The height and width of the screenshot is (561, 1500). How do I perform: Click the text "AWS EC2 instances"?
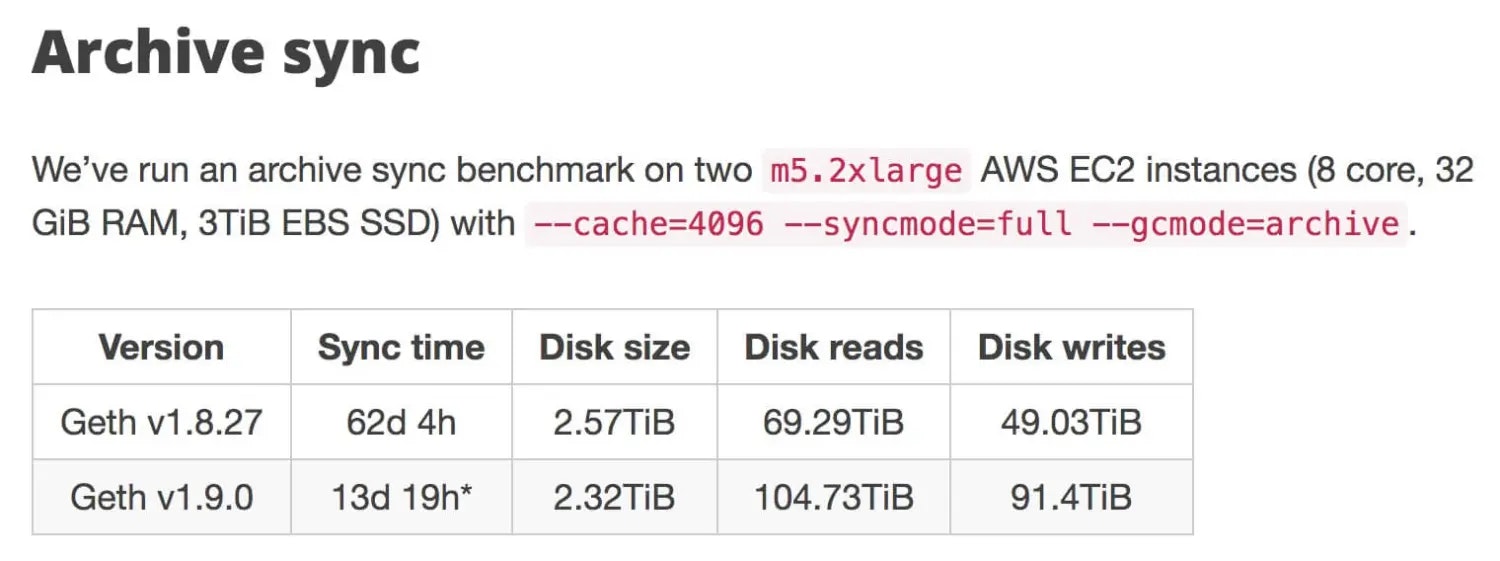[1138, 171]
